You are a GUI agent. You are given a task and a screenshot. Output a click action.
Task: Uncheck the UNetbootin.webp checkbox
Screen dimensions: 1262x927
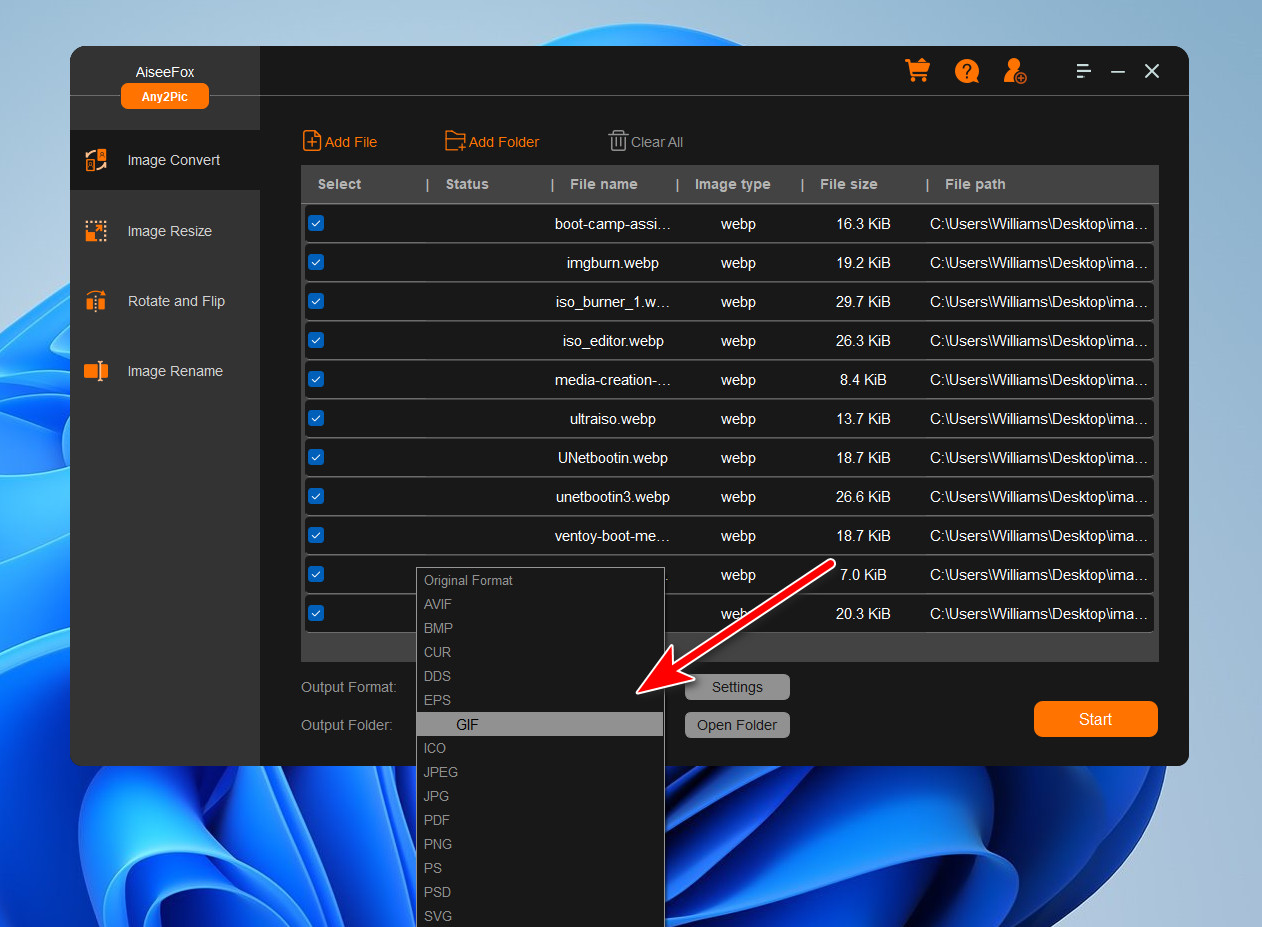[316, 457]
